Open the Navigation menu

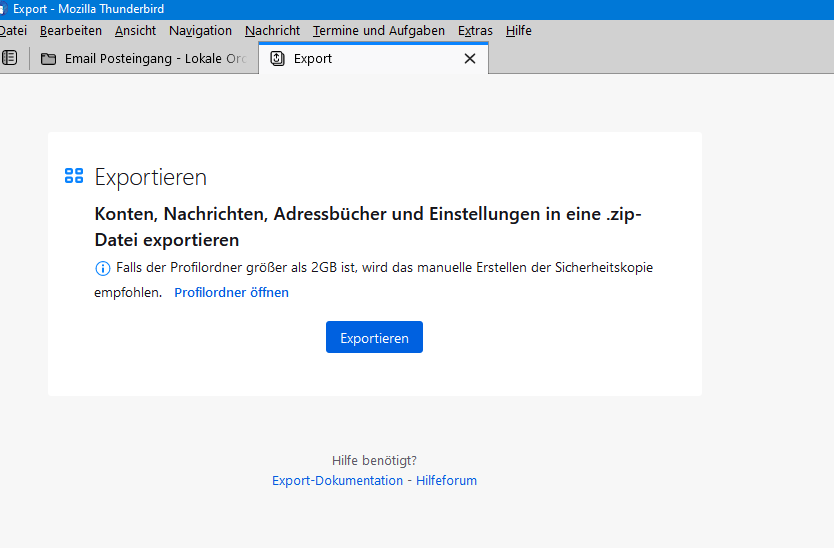pos(200,31)
